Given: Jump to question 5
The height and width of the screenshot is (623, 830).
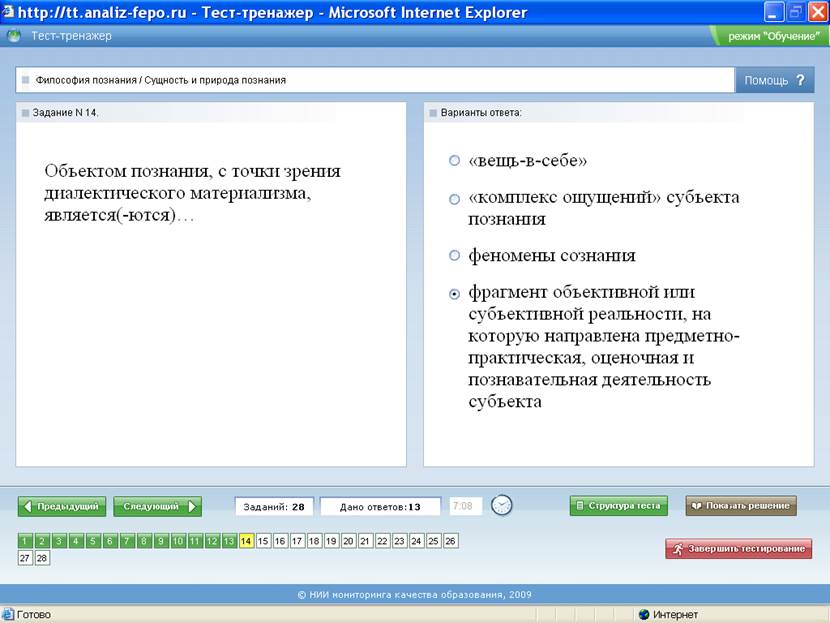Looking at the screenshot, I should [93, 541].
